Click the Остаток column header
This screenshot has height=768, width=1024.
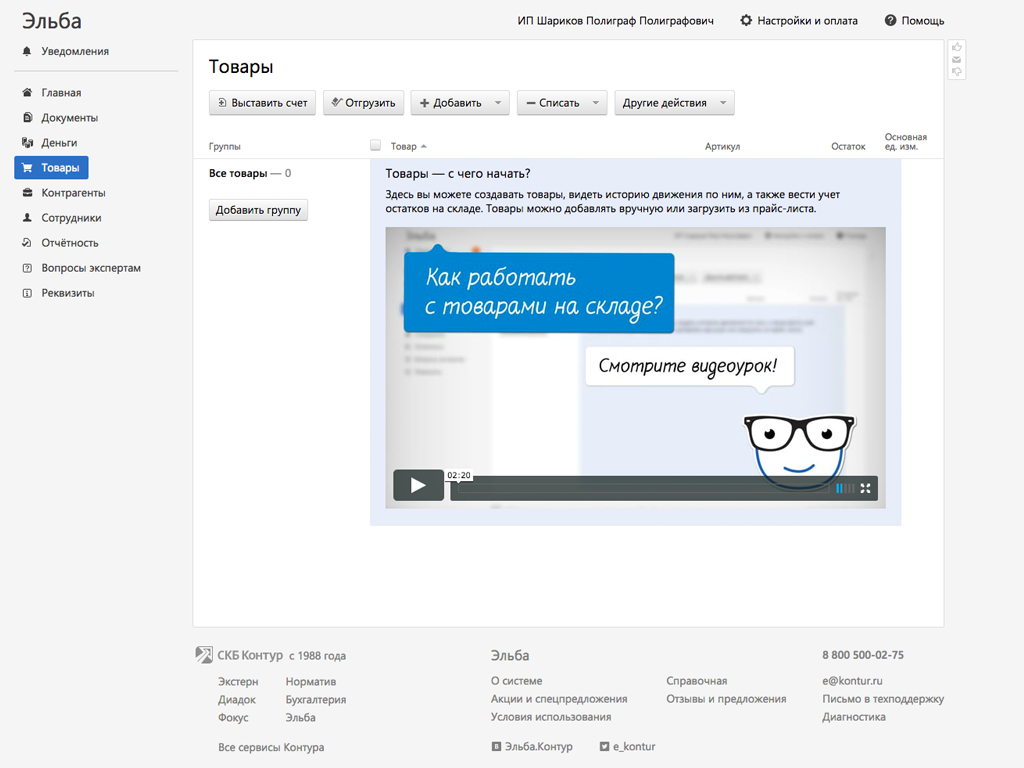848,146
